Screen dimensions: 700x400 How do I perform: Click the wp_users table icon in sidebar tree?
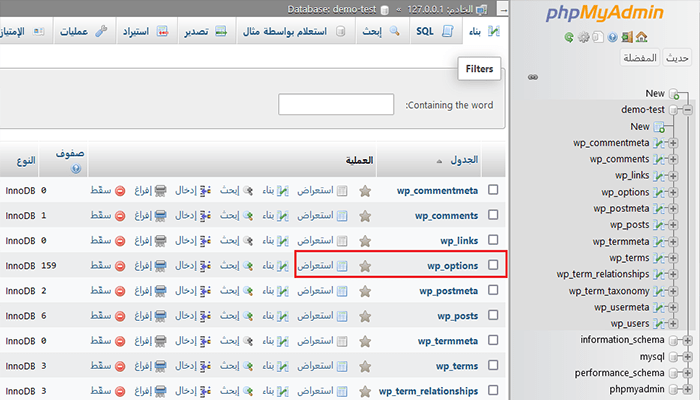pos(658,324)
